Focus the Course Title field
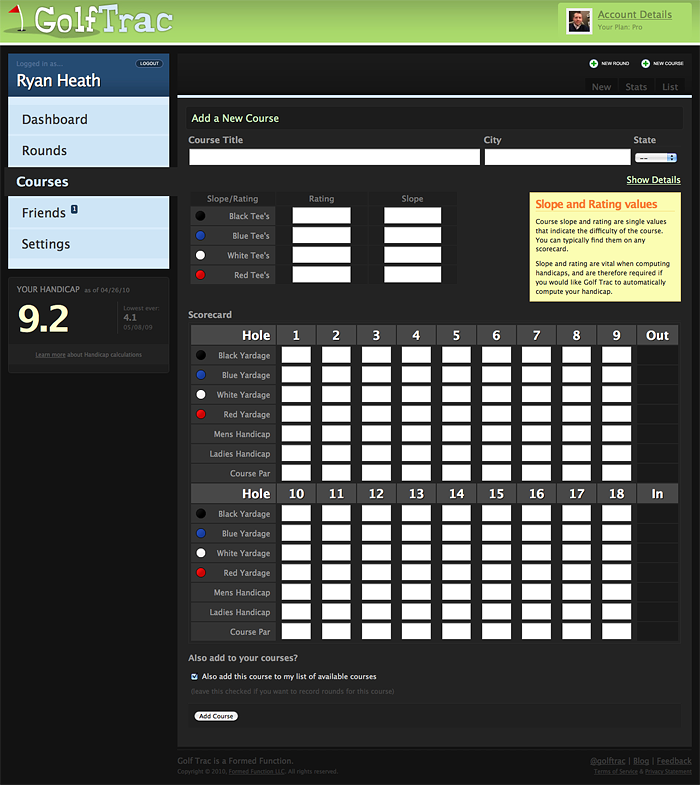700x785 pixels. [x=334, y=157]
